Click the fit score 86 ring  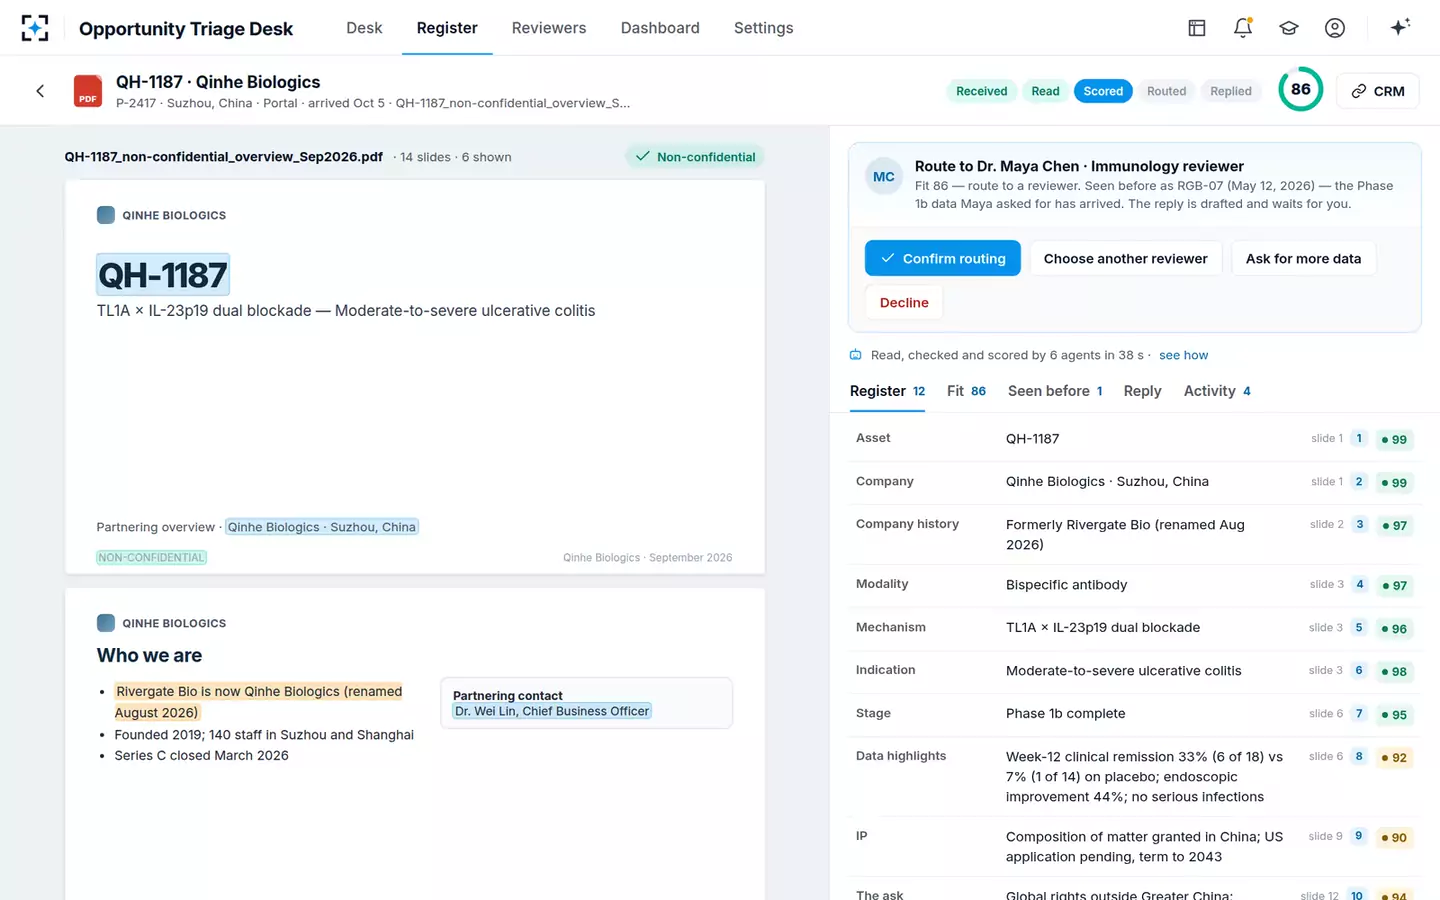(1301, 89)
